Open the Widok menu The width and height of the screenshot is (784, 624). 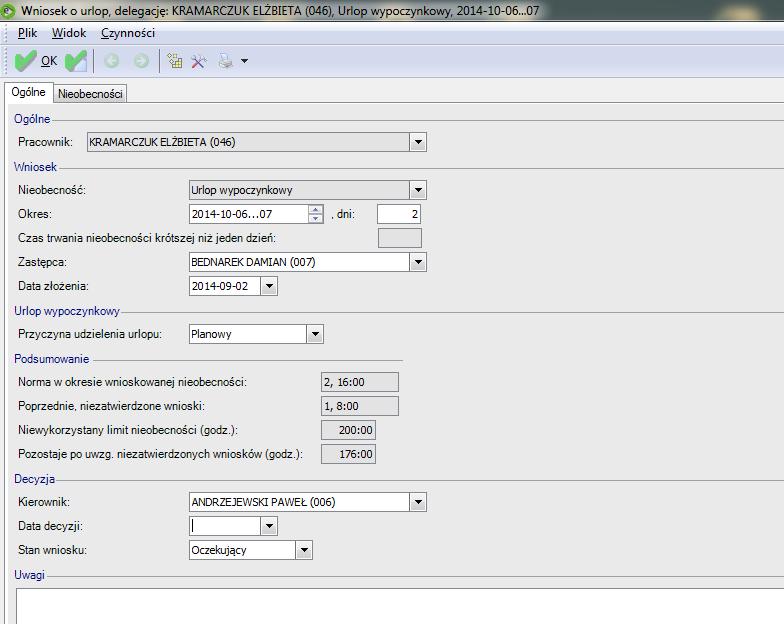[69, 33]
